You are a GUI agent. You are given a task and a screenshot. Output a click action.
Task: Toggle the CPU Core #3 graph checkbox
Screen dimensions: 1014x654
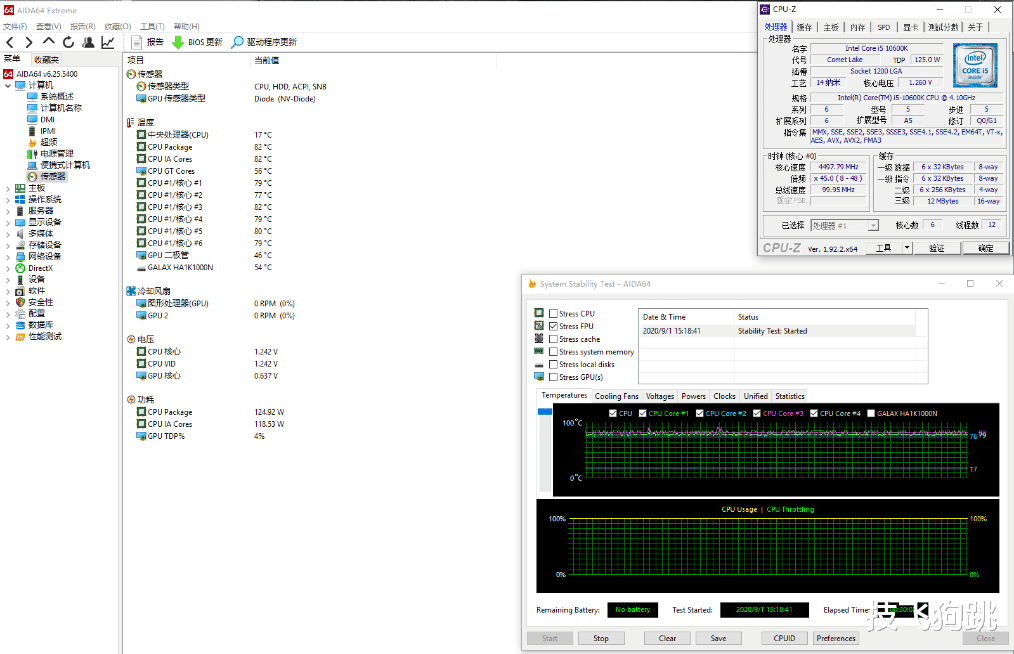757,413
